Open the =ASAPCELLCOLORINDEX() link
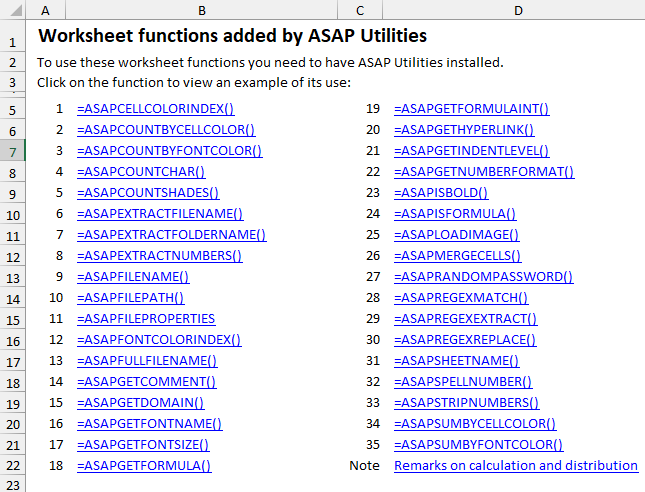 pyautogui.click(x=155, y=109)
